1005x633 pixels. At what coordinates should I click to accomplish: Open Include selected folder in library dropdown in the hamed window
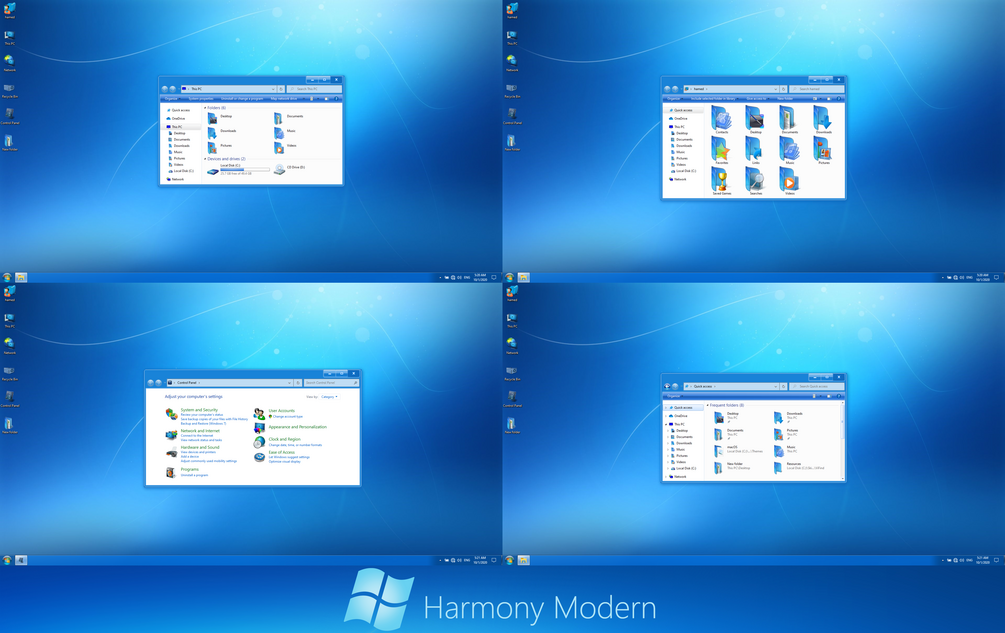[715, 99]
